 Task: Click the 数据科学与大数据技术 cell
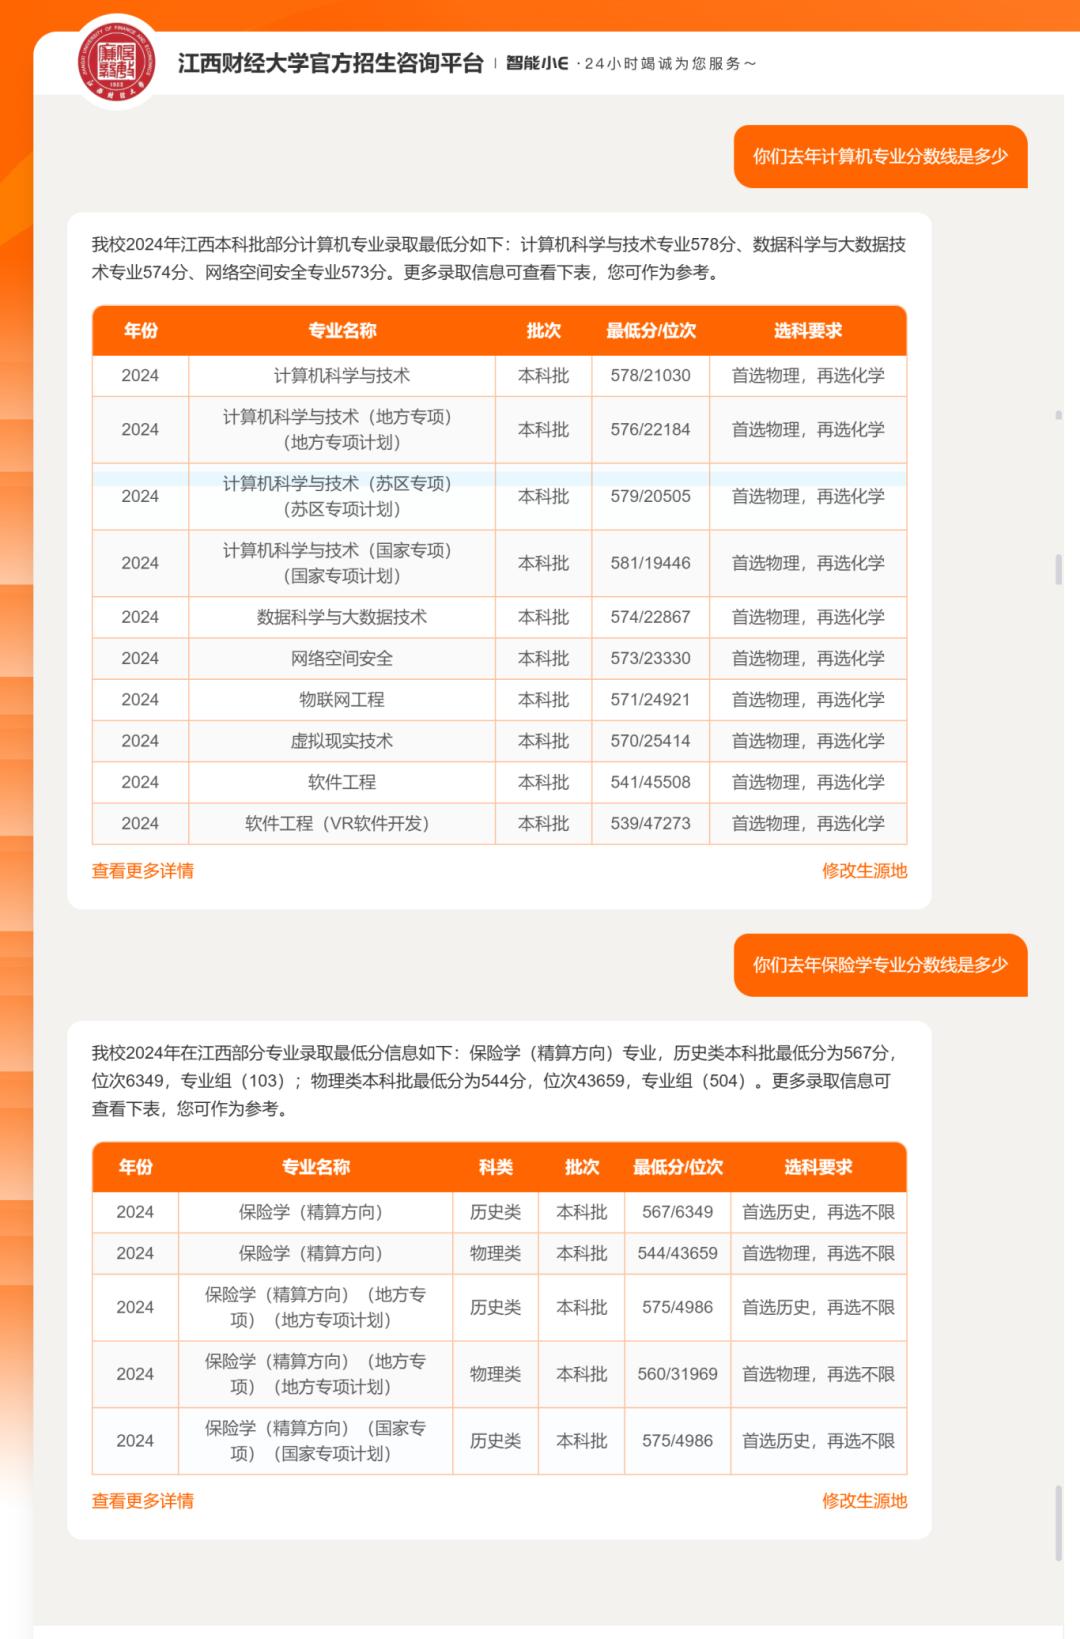coord(342,617)
